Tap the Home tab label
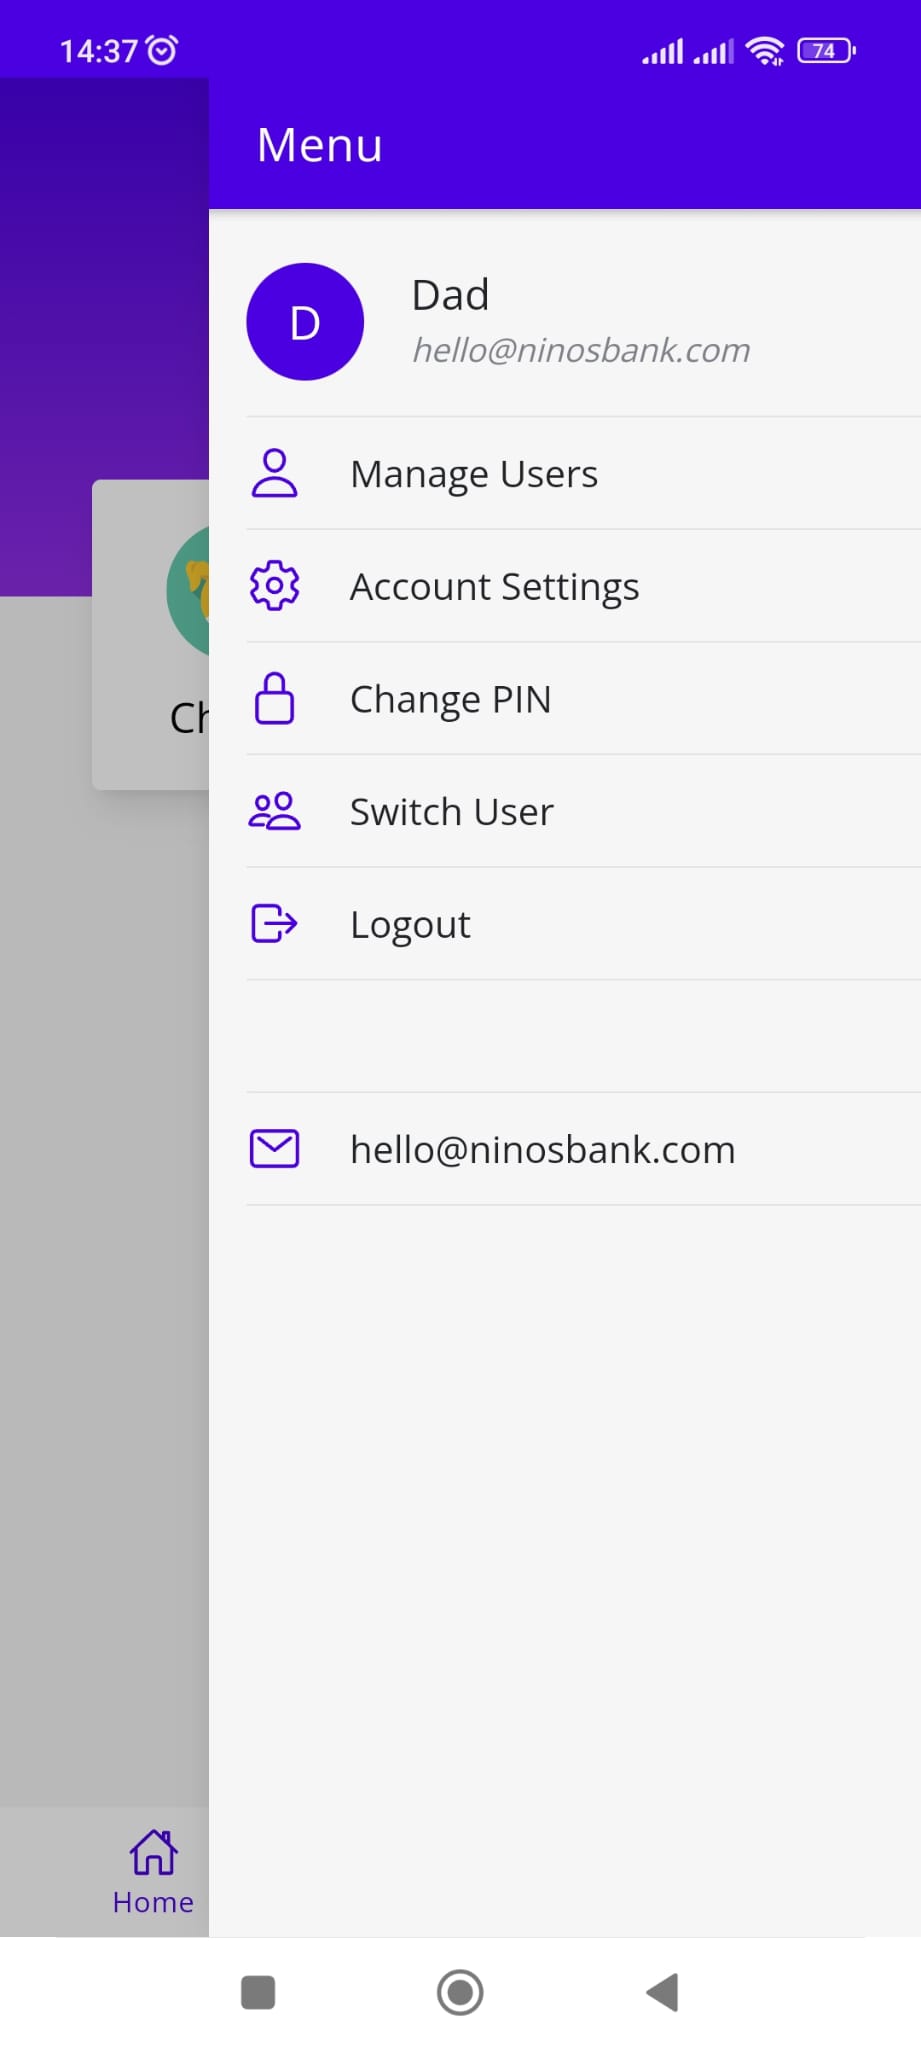This screenshot has height=2048, width=921. (x=153, y=1902)
